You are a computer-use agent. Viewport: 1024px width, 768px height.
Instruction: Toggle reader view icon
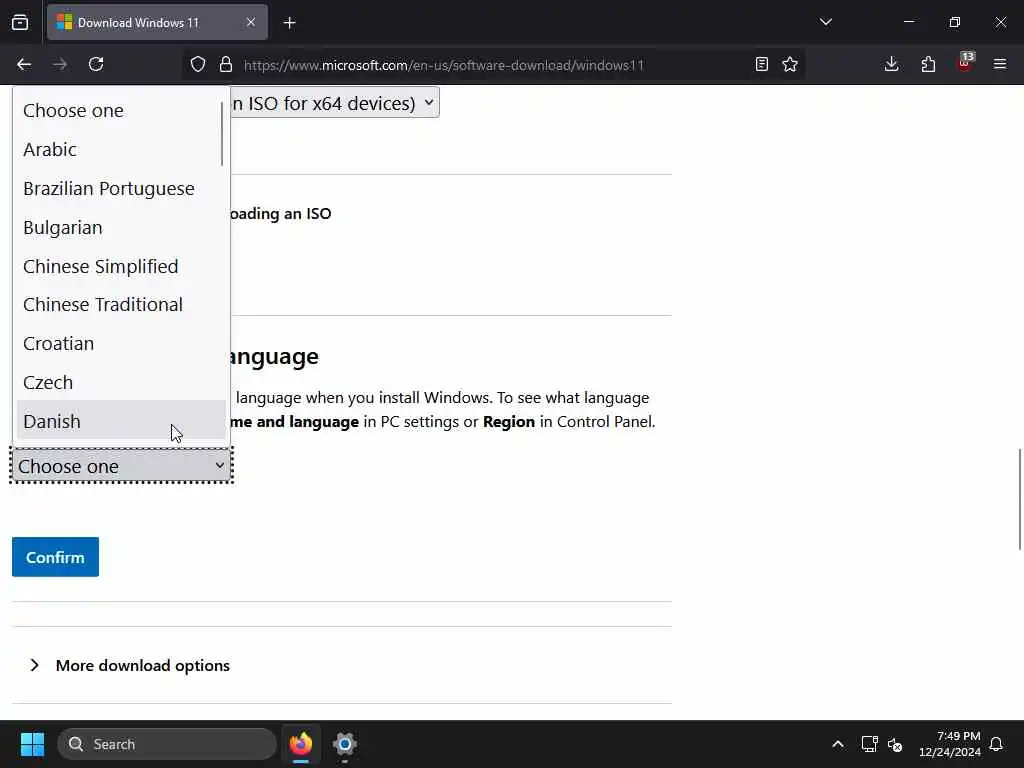point(761,64)
